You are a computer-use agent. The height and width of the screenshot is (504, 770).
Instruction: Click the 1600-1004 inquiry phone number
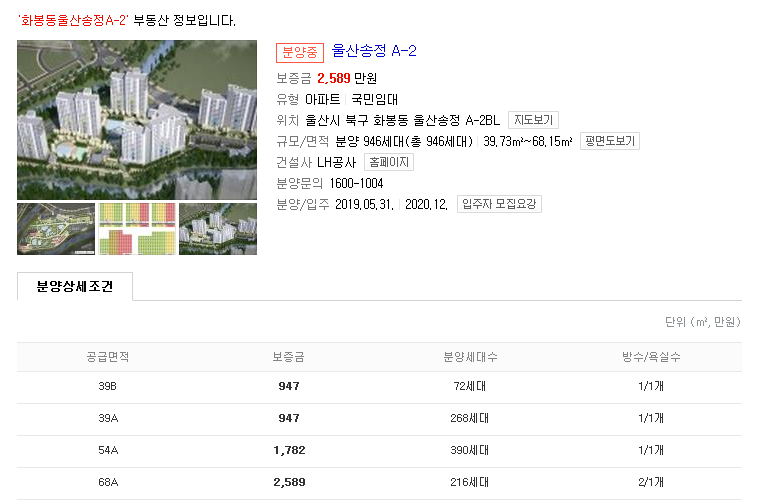[x=356, y=184]
